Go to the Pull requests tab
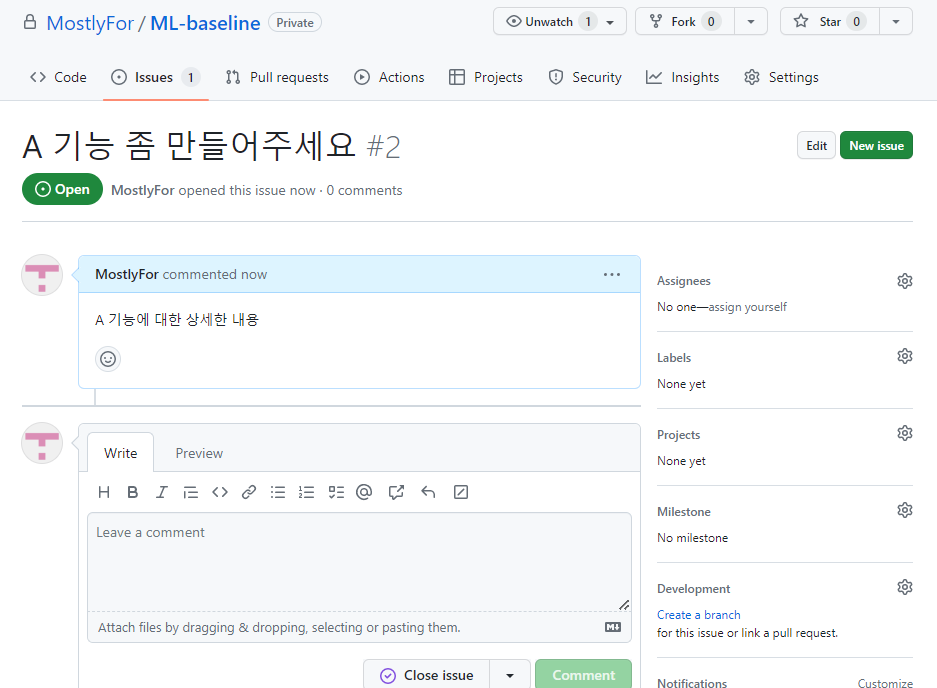The width and height of the screenshot is (937, 688). 277,77
